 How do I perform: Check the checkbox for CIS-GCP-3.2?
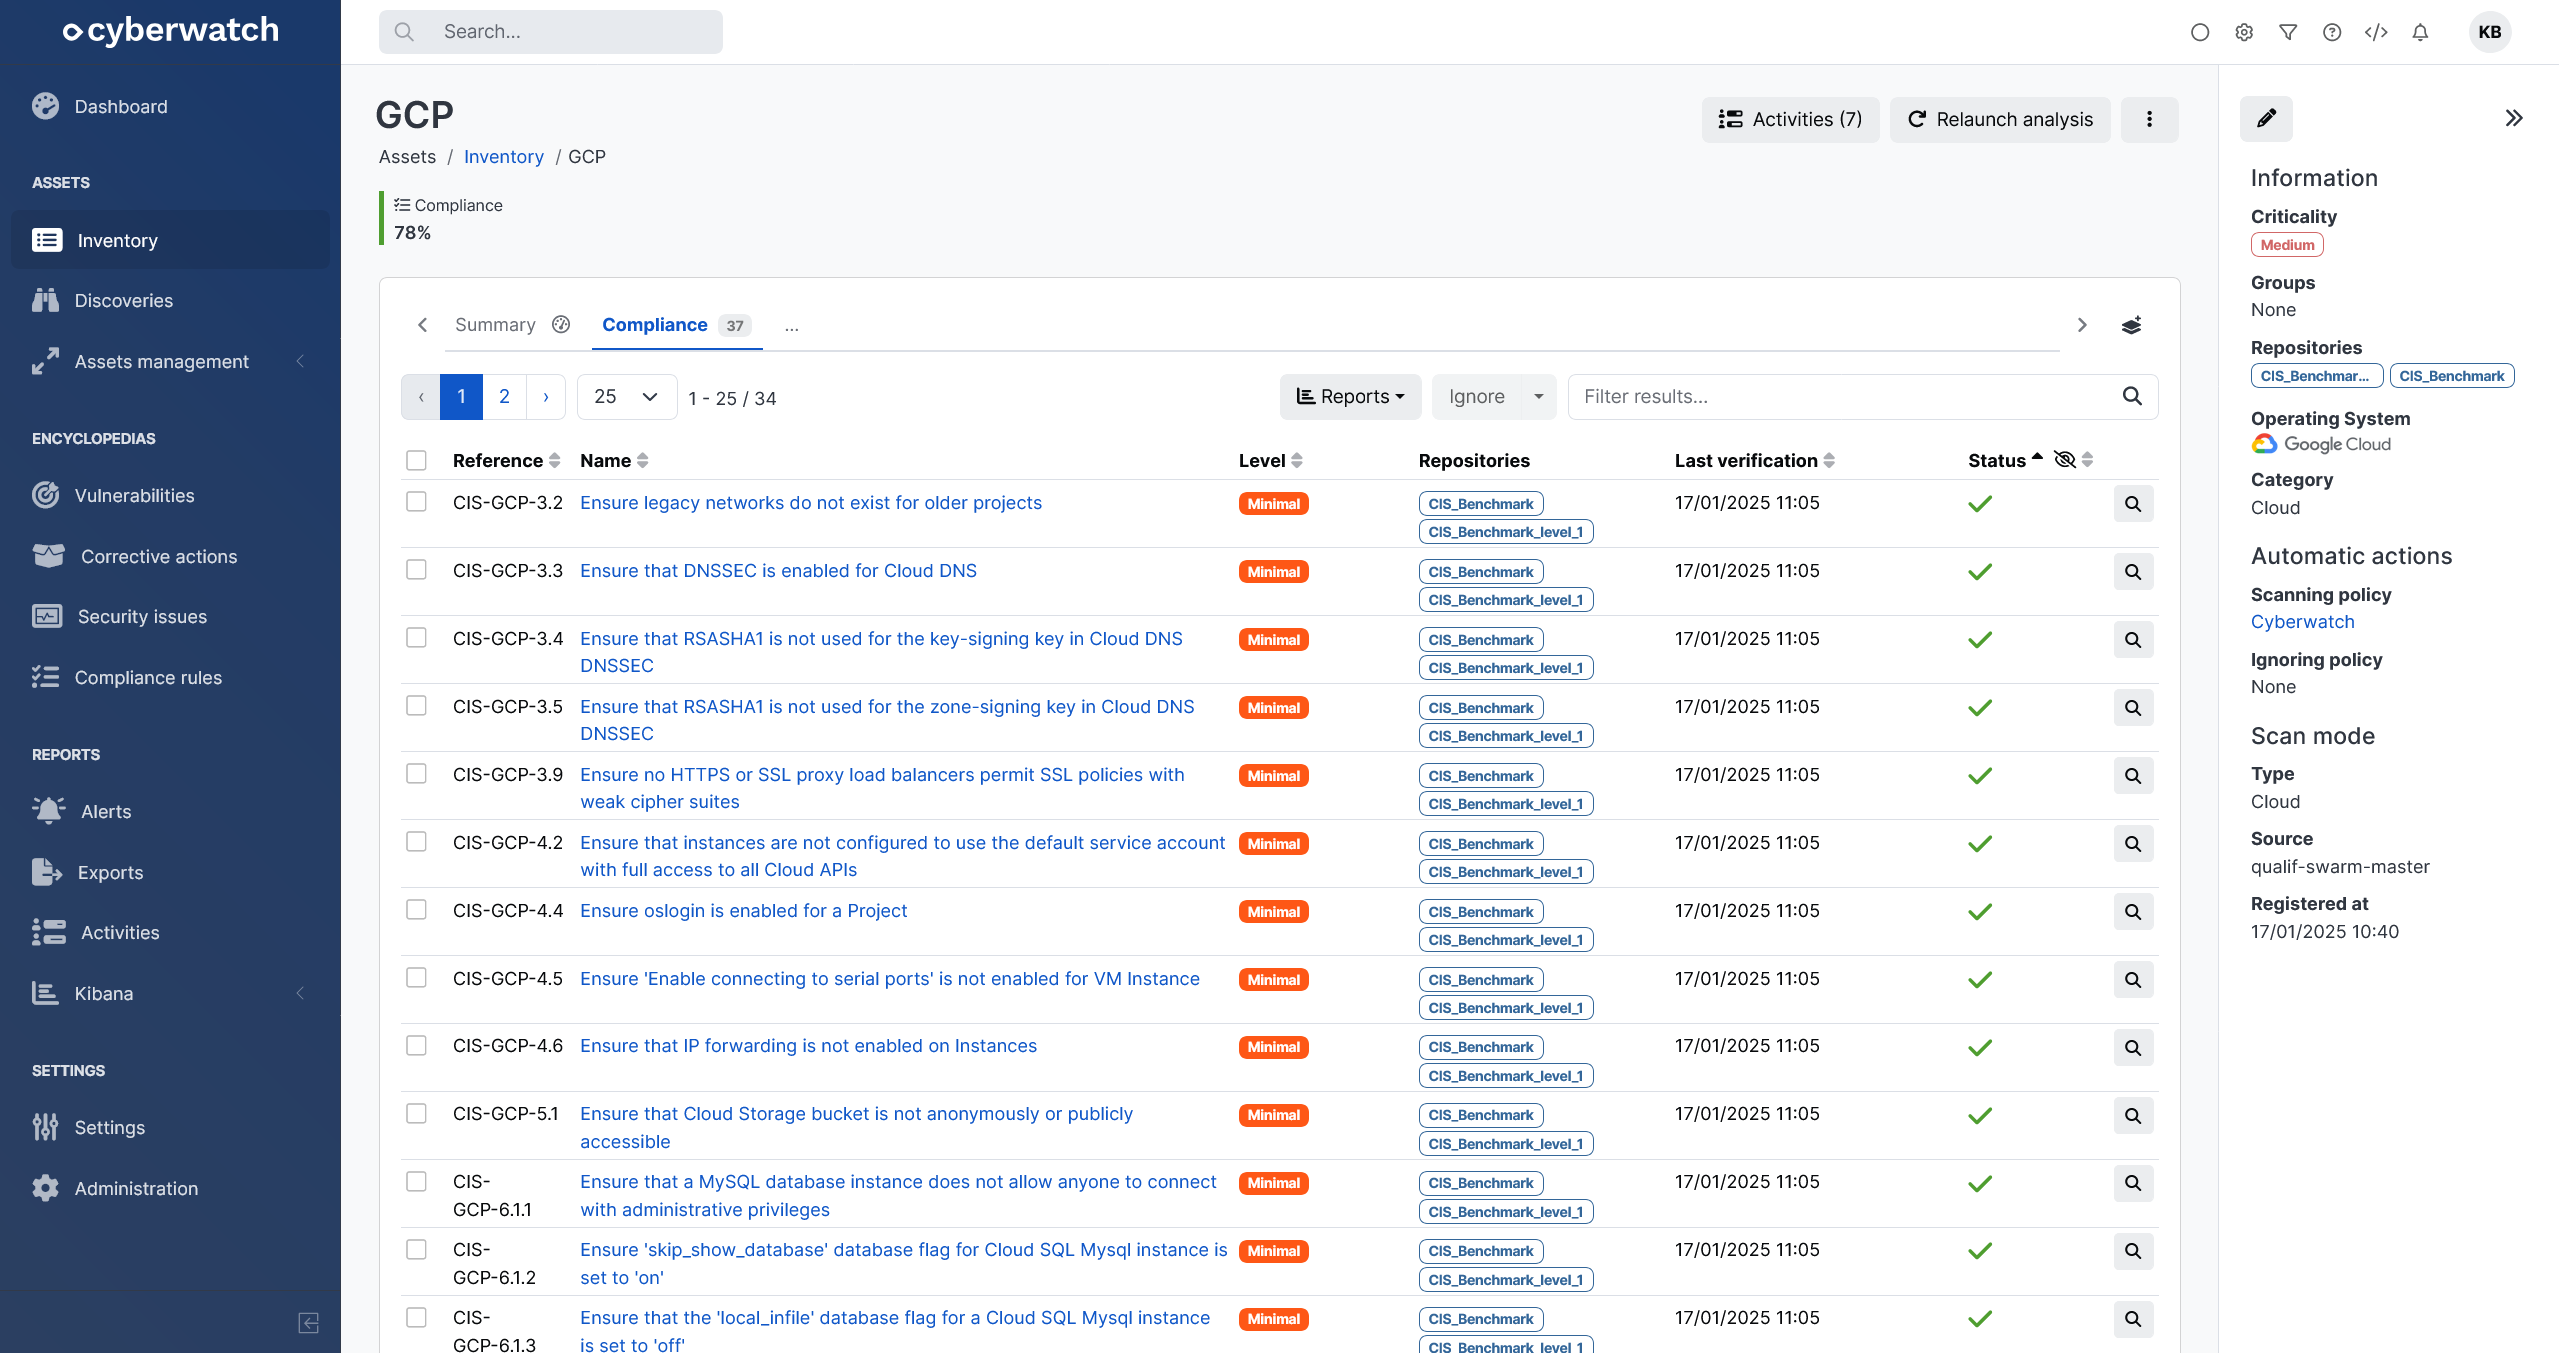pyautogui.click(x=416, y=502)
